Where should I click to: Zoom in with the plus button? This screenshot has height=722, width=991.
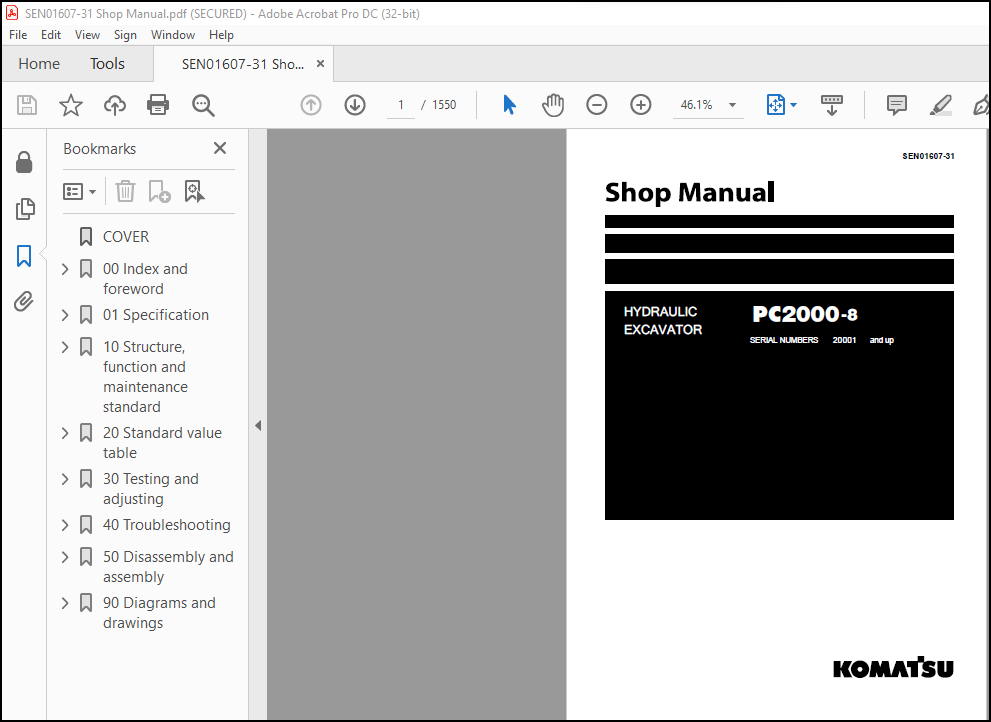(x=641, y=105)
